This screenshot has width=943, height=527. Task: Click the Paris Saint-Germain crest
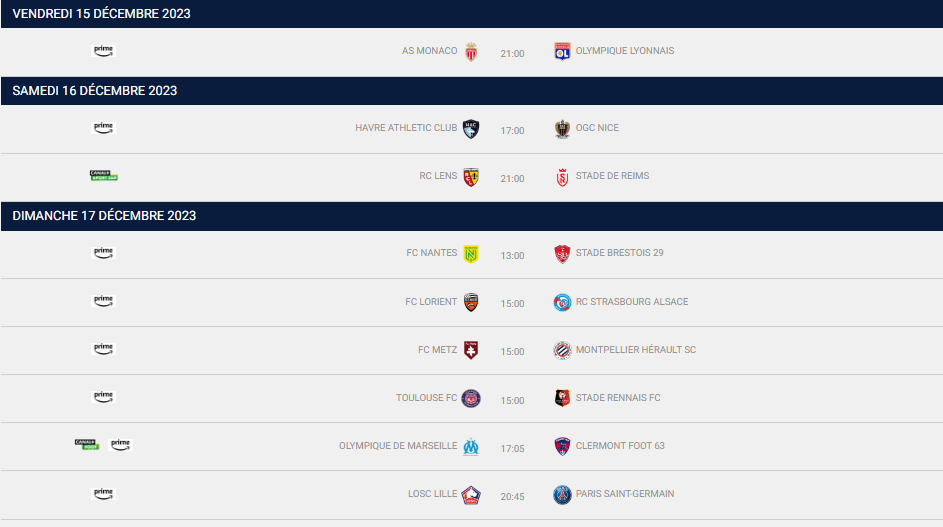coord(562,495)
